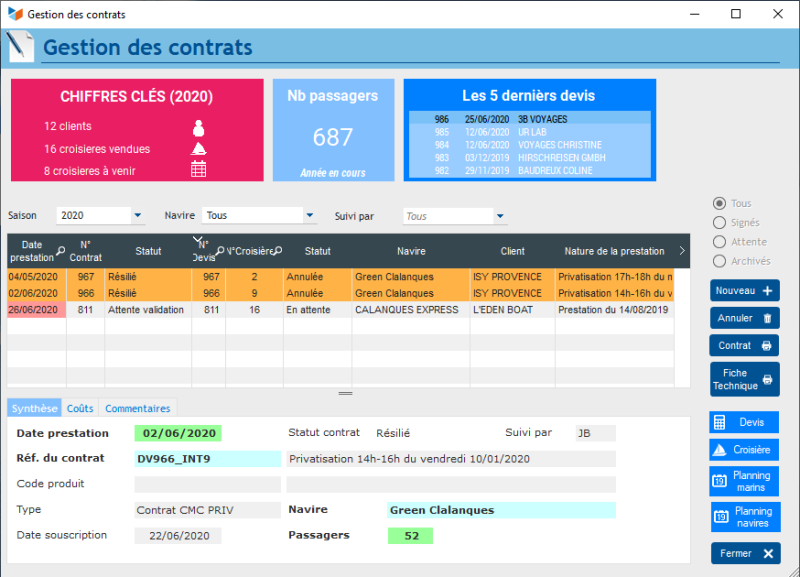The height and width of the screenshot is (577, 800).
Task: Open the Saison dropdown
Action: click(137, 216)
